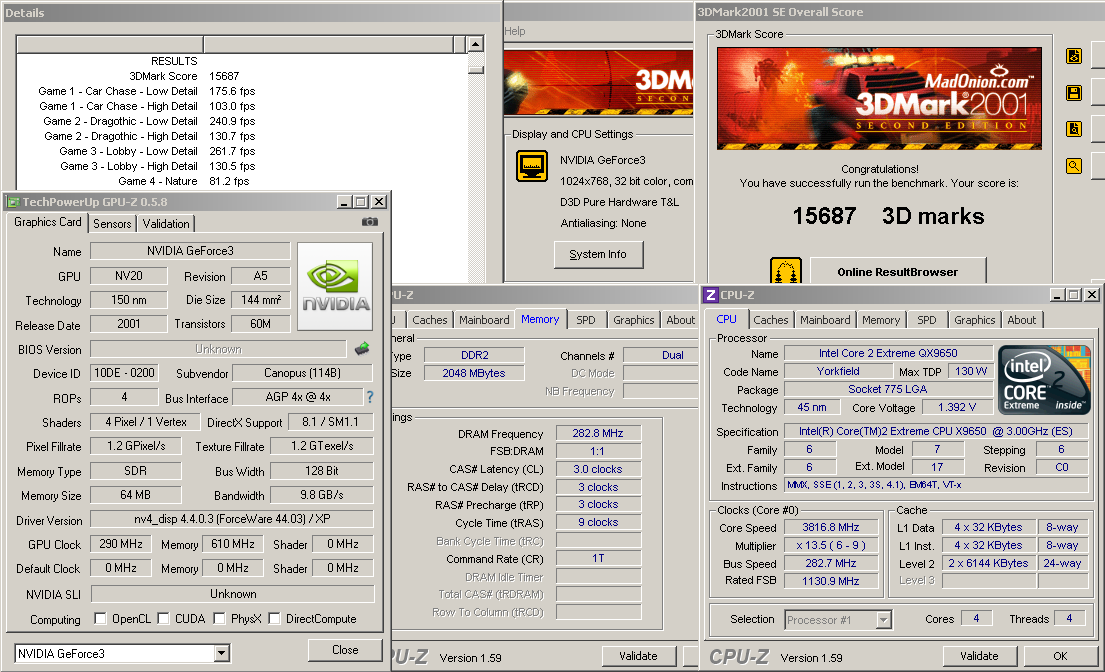
Task: Click the Rated FSB 1130.9 MHz value
Action: tap(831, 581)
